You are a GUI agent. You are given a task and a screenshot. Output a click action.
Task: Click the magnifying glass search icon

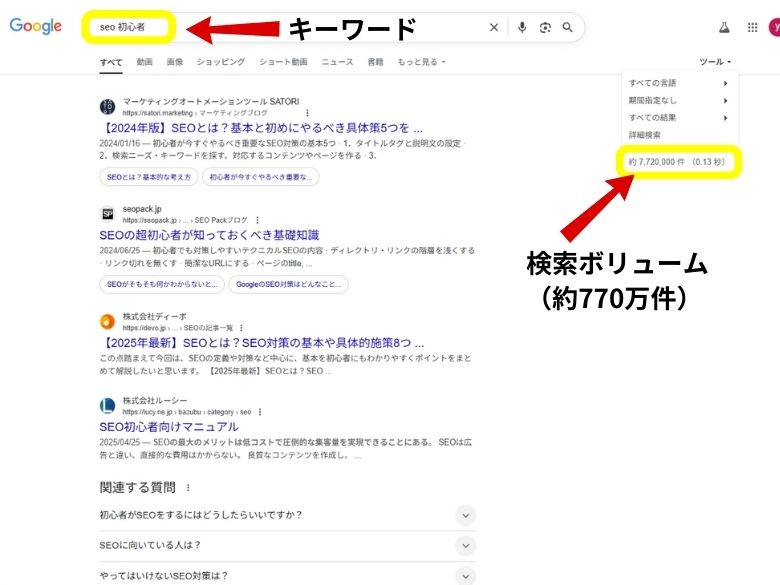pos(568,27)
